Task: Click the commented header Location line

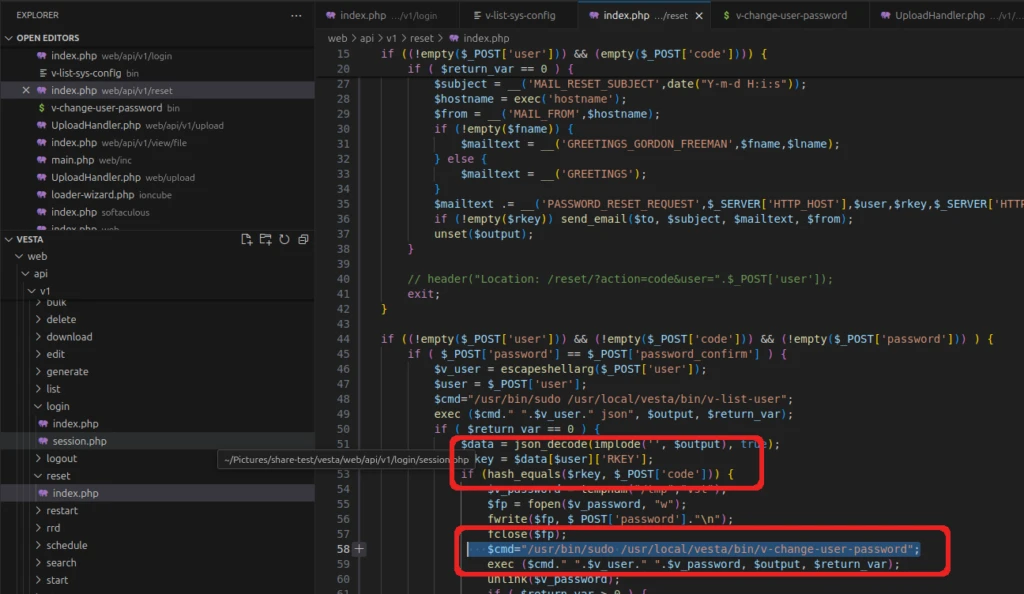Action: tap(620, 279)
